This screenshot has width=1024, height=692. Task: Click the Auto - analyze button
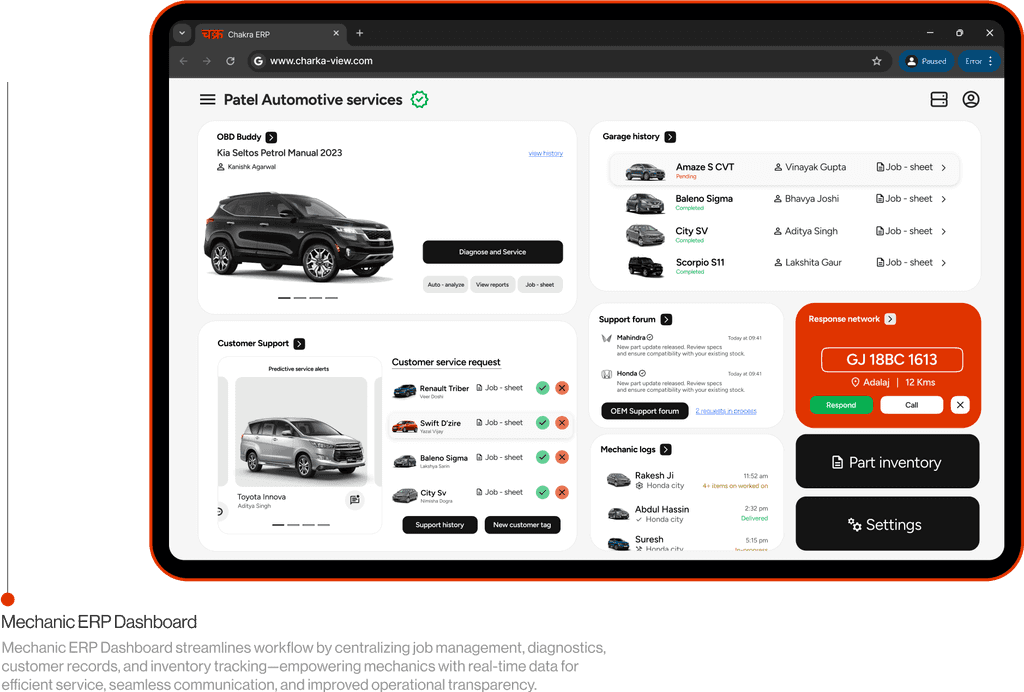[446, 285]
